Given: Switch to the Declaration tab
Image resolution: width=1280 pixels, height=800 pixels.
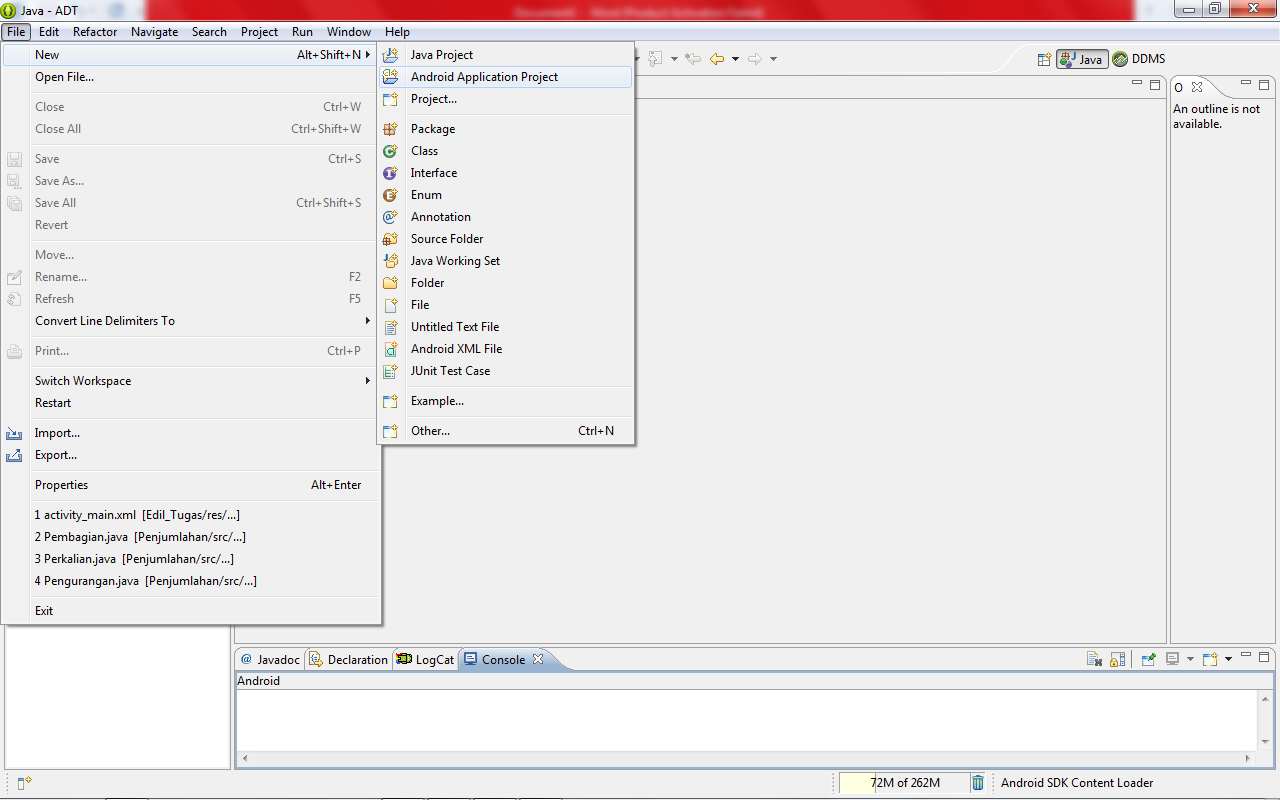Looking at the screenshot, I should 348,659.
